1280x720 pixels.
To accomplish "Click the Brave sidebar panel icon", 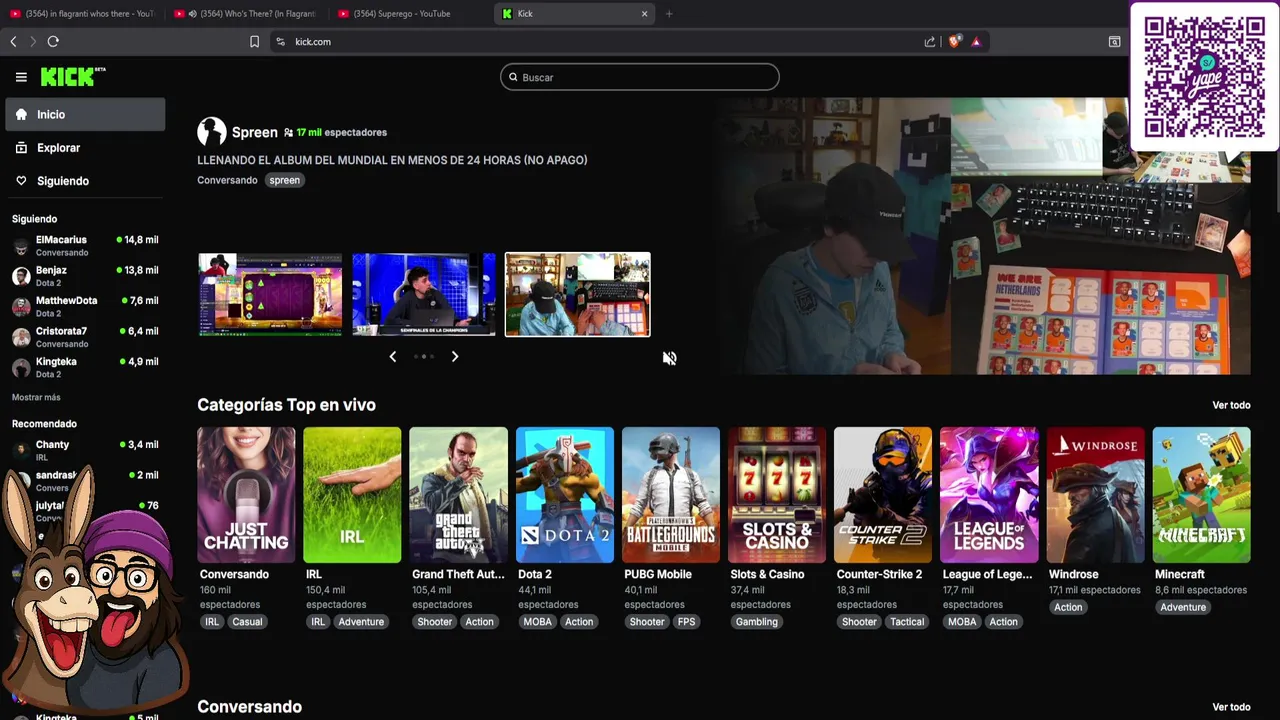I will (1114, 41).
